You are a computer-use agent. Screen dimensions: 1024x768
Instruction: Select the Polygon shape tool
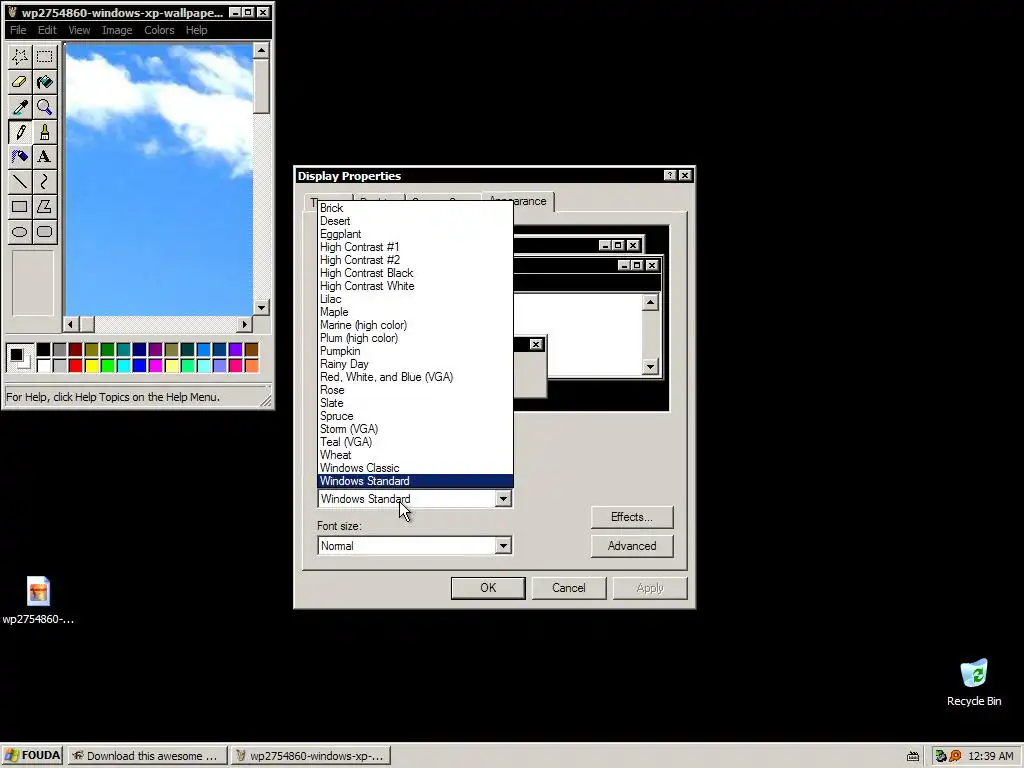pyautogui.click(x=44, y=207)
